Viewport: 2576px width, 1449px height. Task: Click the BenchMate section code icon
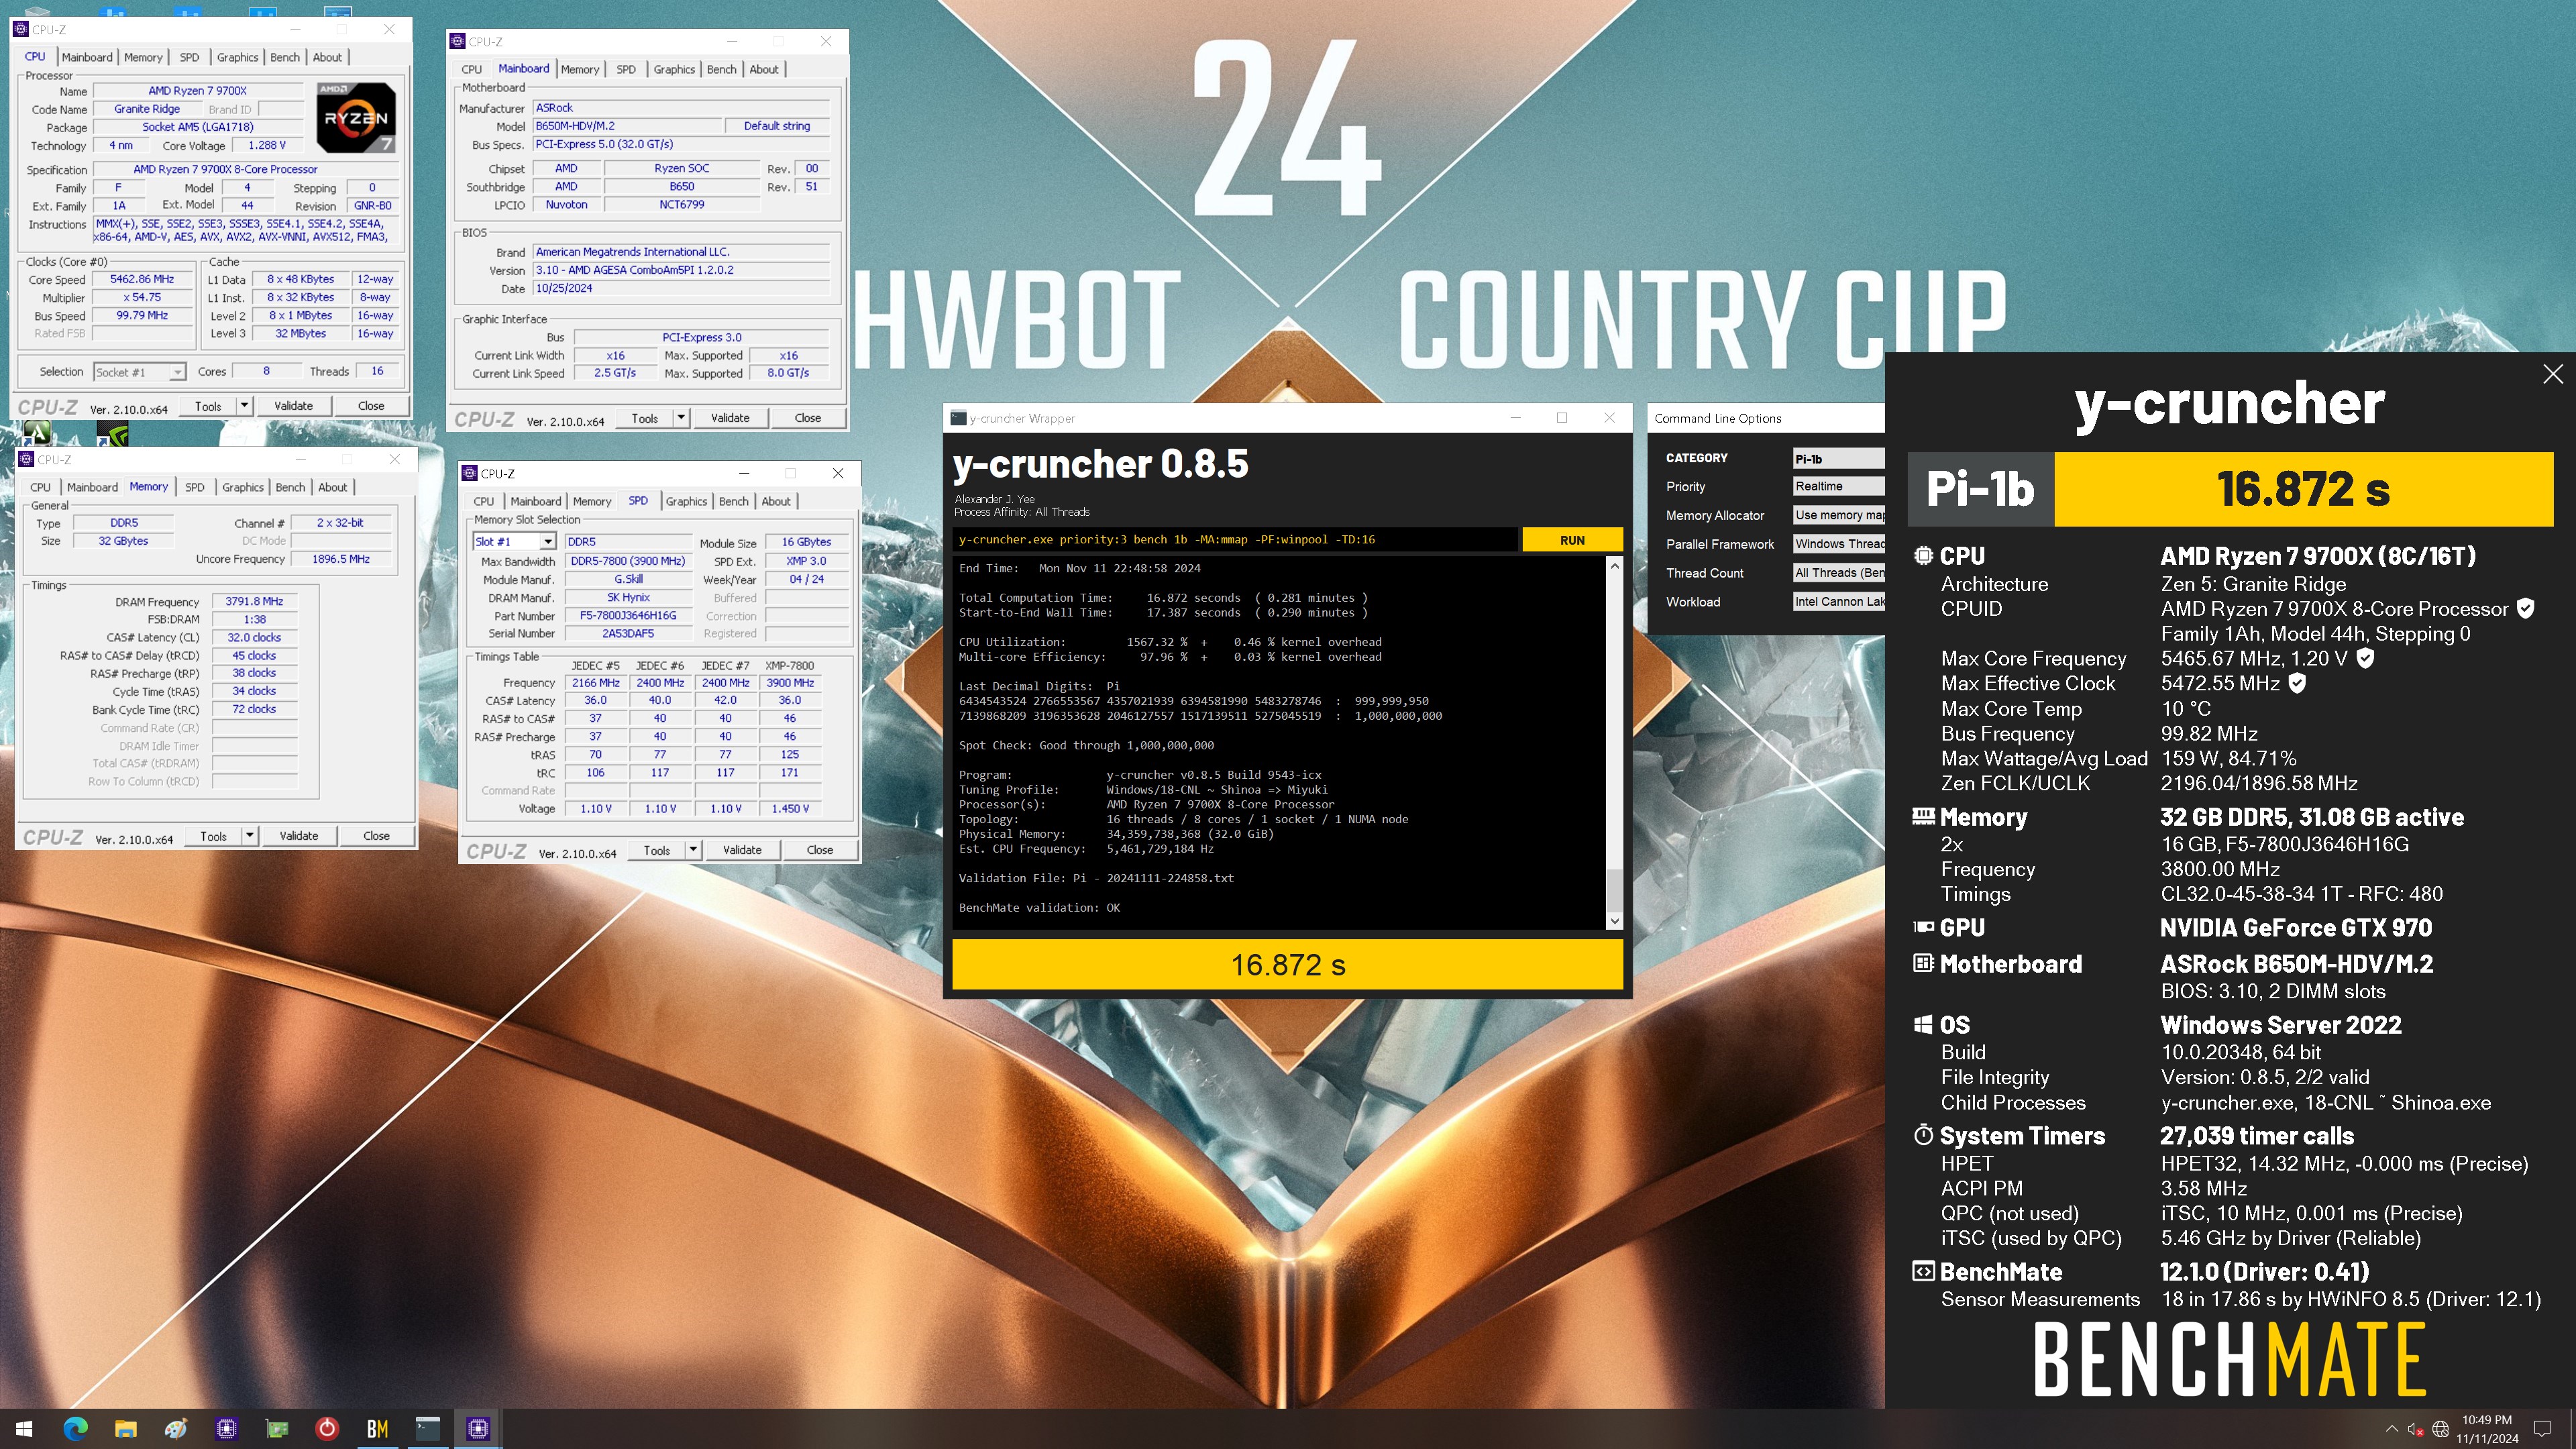(1923, 1271)
